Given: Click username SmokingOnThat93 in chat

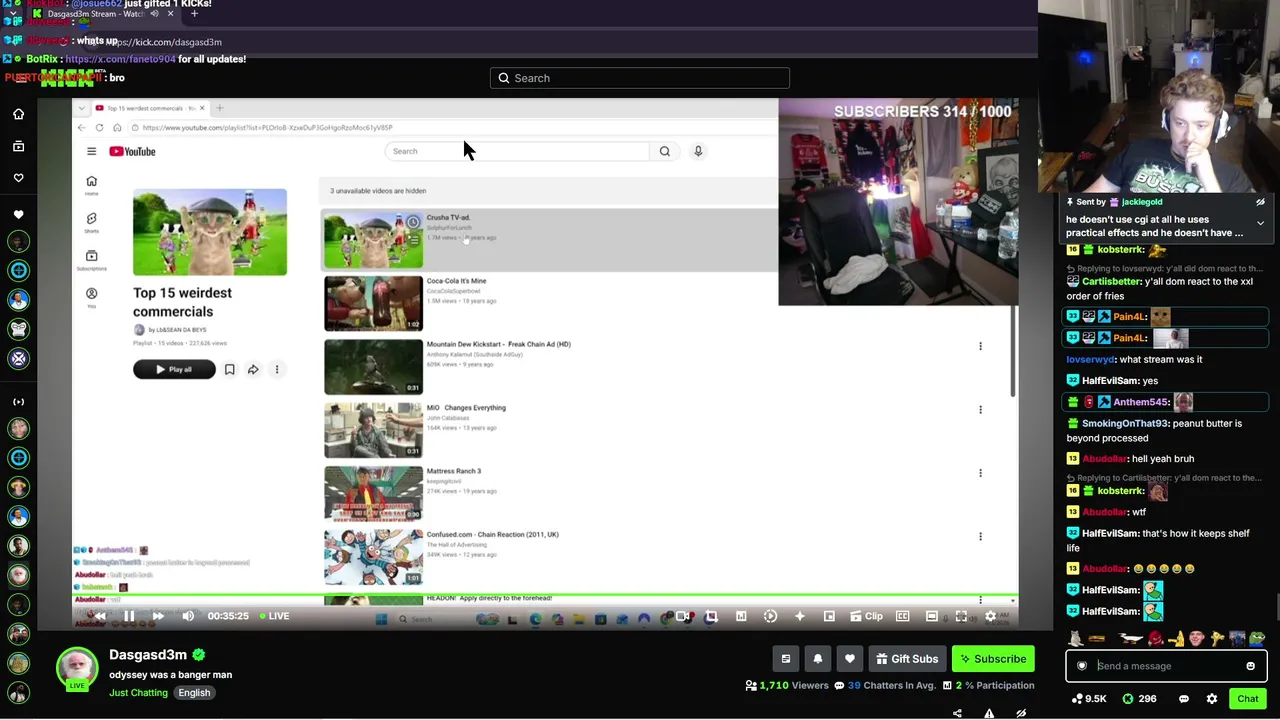Looking at the screenshot, I should click(1123, 424).
